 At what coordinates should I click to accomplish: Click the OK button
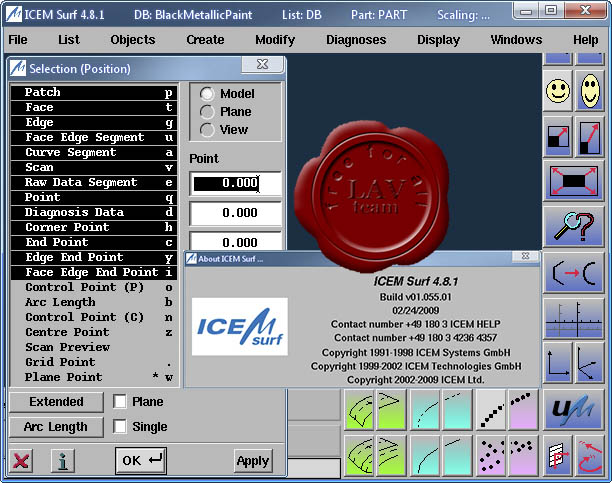[141, 461]
